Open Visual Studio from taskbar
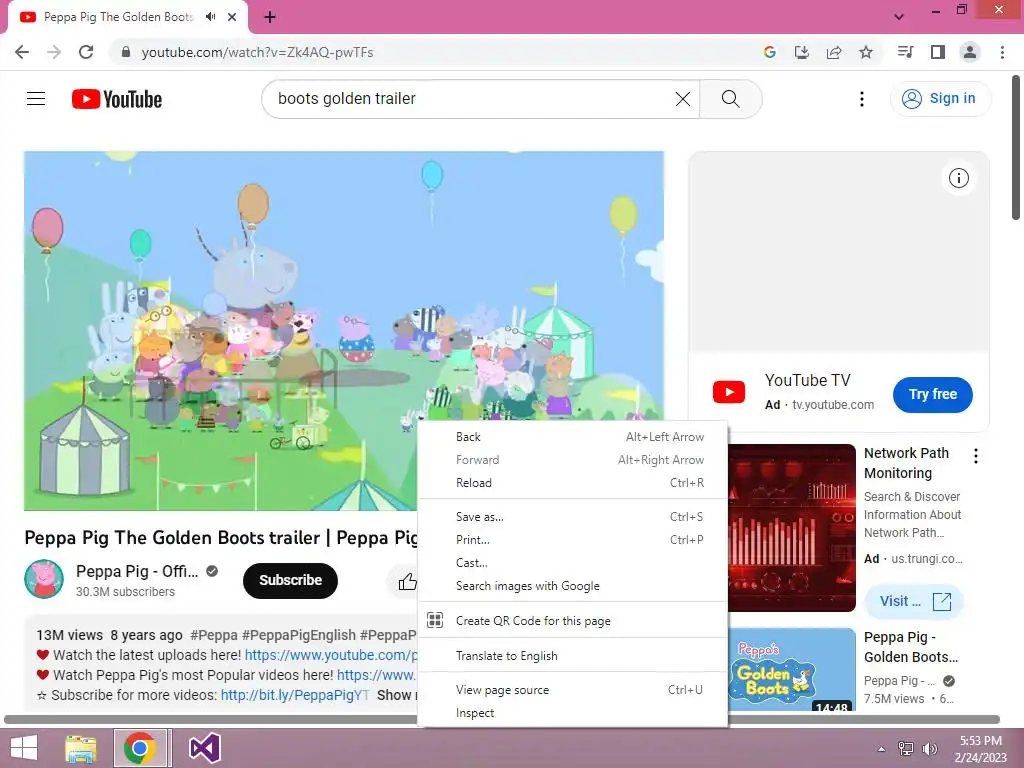The image size is (1024, 768). 204,748
